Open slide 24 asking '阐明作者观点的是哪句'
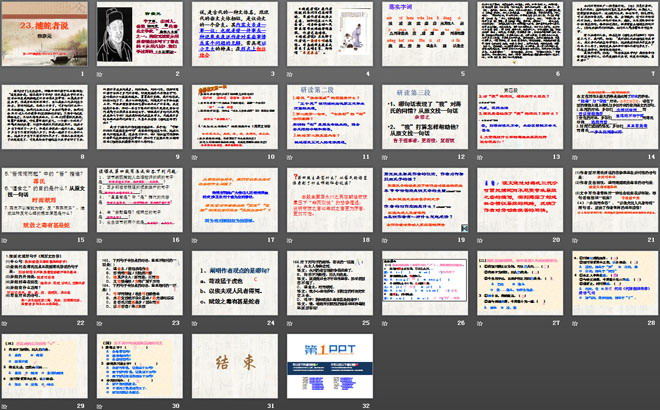The height and width of the screenshot is (410, 660). point(232,282)
